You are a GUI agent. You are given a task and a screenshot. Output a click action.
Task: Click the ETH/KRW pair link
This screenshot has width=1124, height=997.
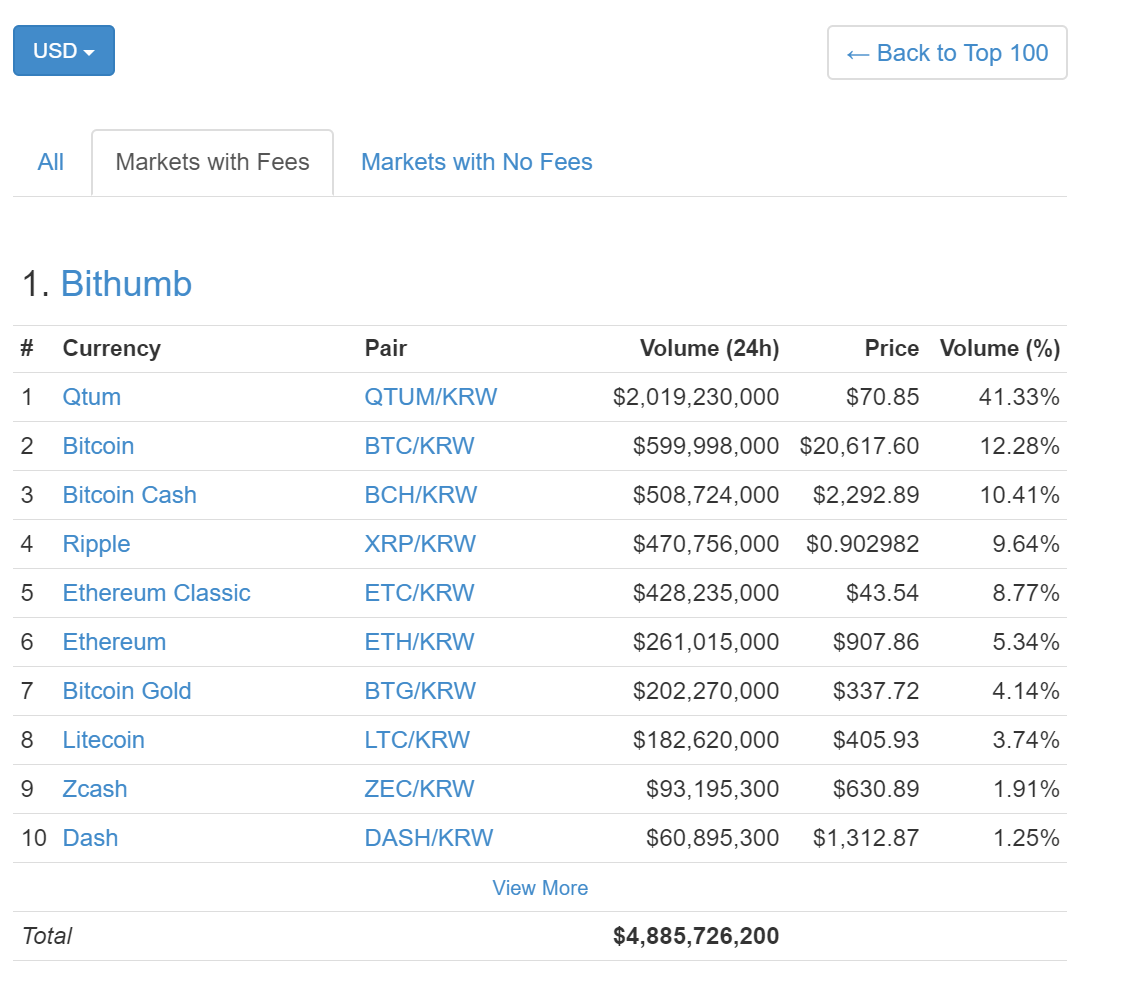click(419, 642)
